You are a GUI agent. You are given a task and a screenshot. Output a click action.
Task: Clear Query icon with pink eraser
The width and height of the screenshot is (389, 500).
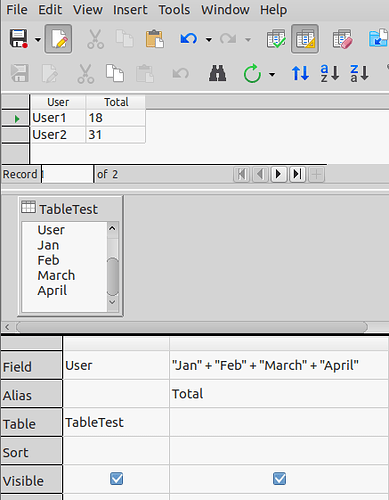342,39
